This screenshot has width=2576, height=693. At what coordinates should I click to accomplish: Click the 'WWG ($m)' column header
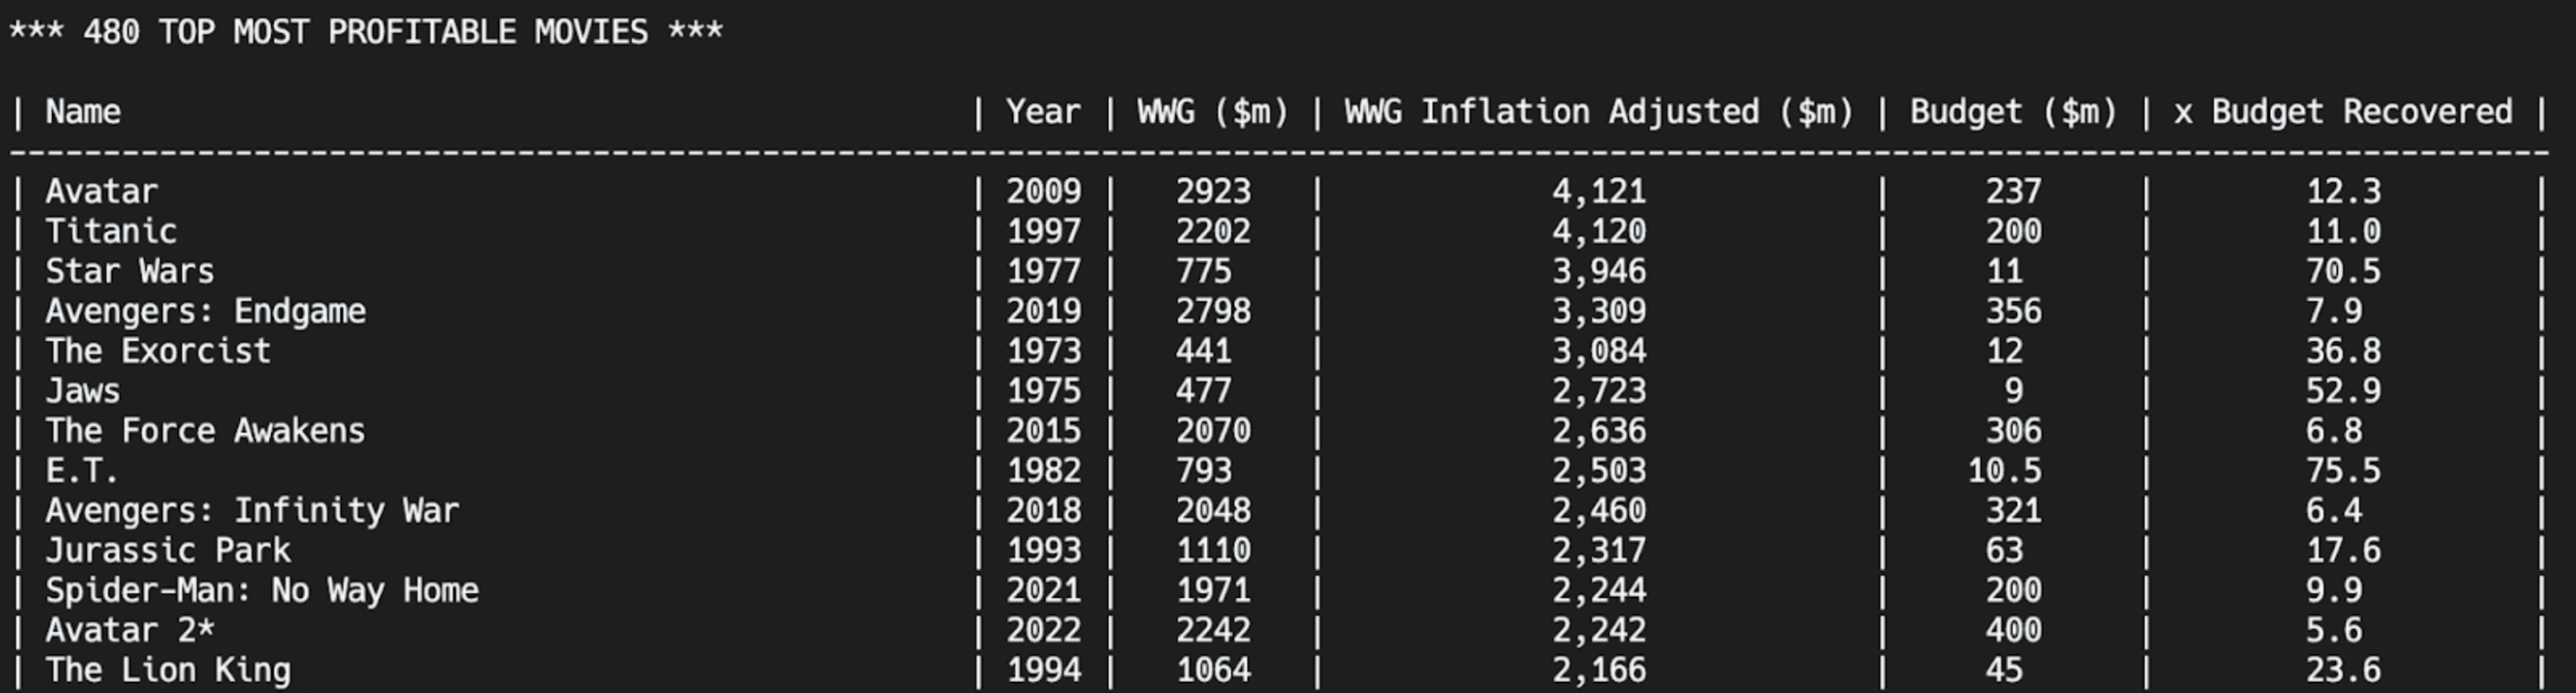1212,112
